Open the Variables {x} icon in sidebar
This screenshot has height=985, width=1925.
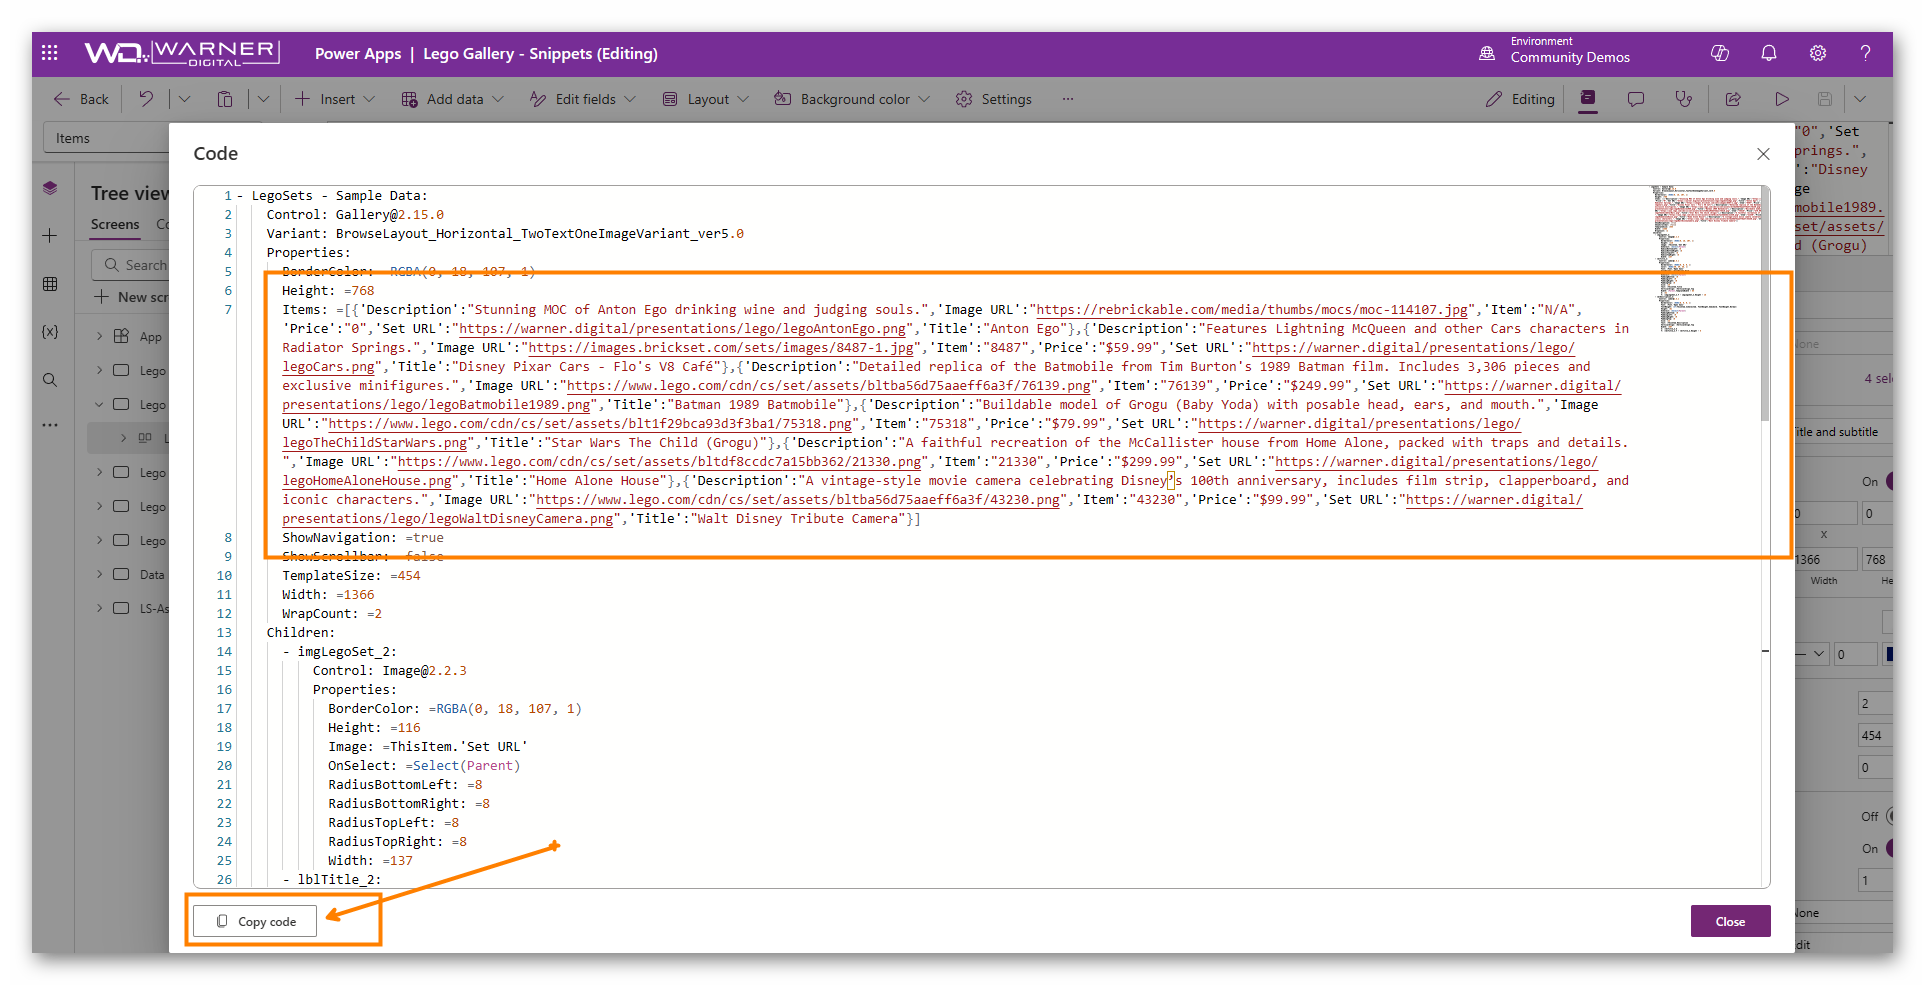50,331
